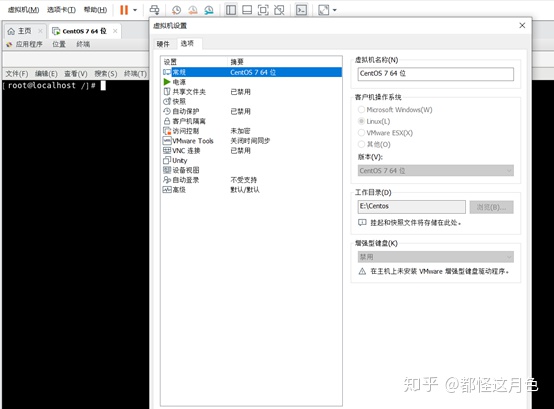554x409 pixels.
Task: Open the terminal 编辑(E) menu
Action: tap(46, 73)
